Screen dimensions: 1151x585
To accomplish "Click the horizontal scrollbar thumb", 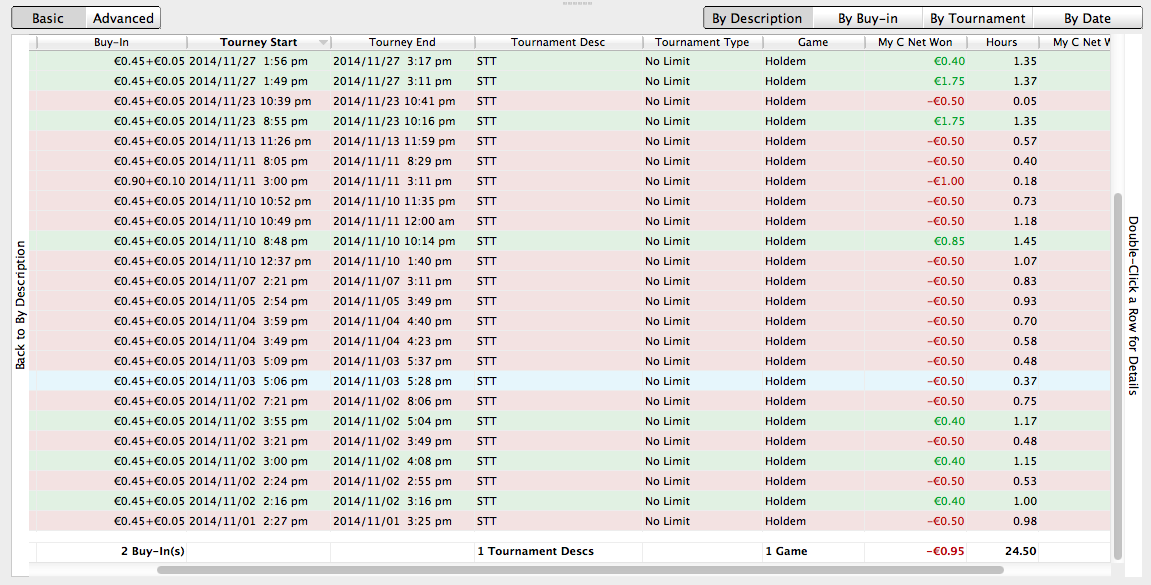I will 580,570.
